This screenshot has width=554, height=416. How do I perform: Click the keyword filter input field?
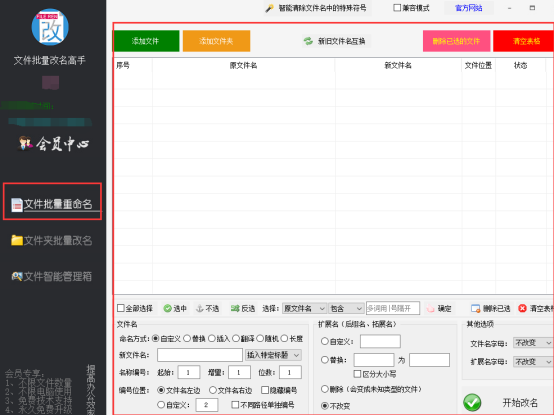pos(393,308)
